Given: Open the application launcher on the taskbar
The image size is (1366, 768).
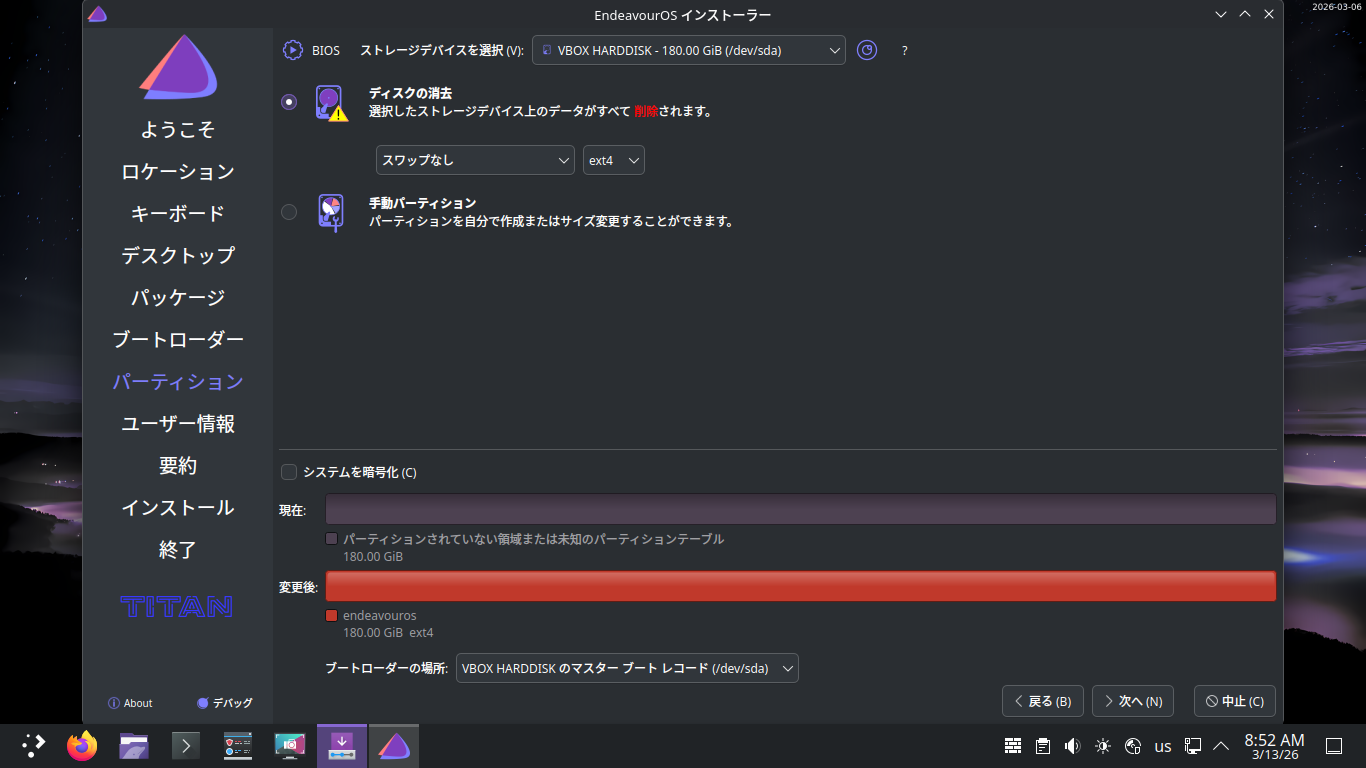Looking at the screenshot, I should tap(34, 745).
